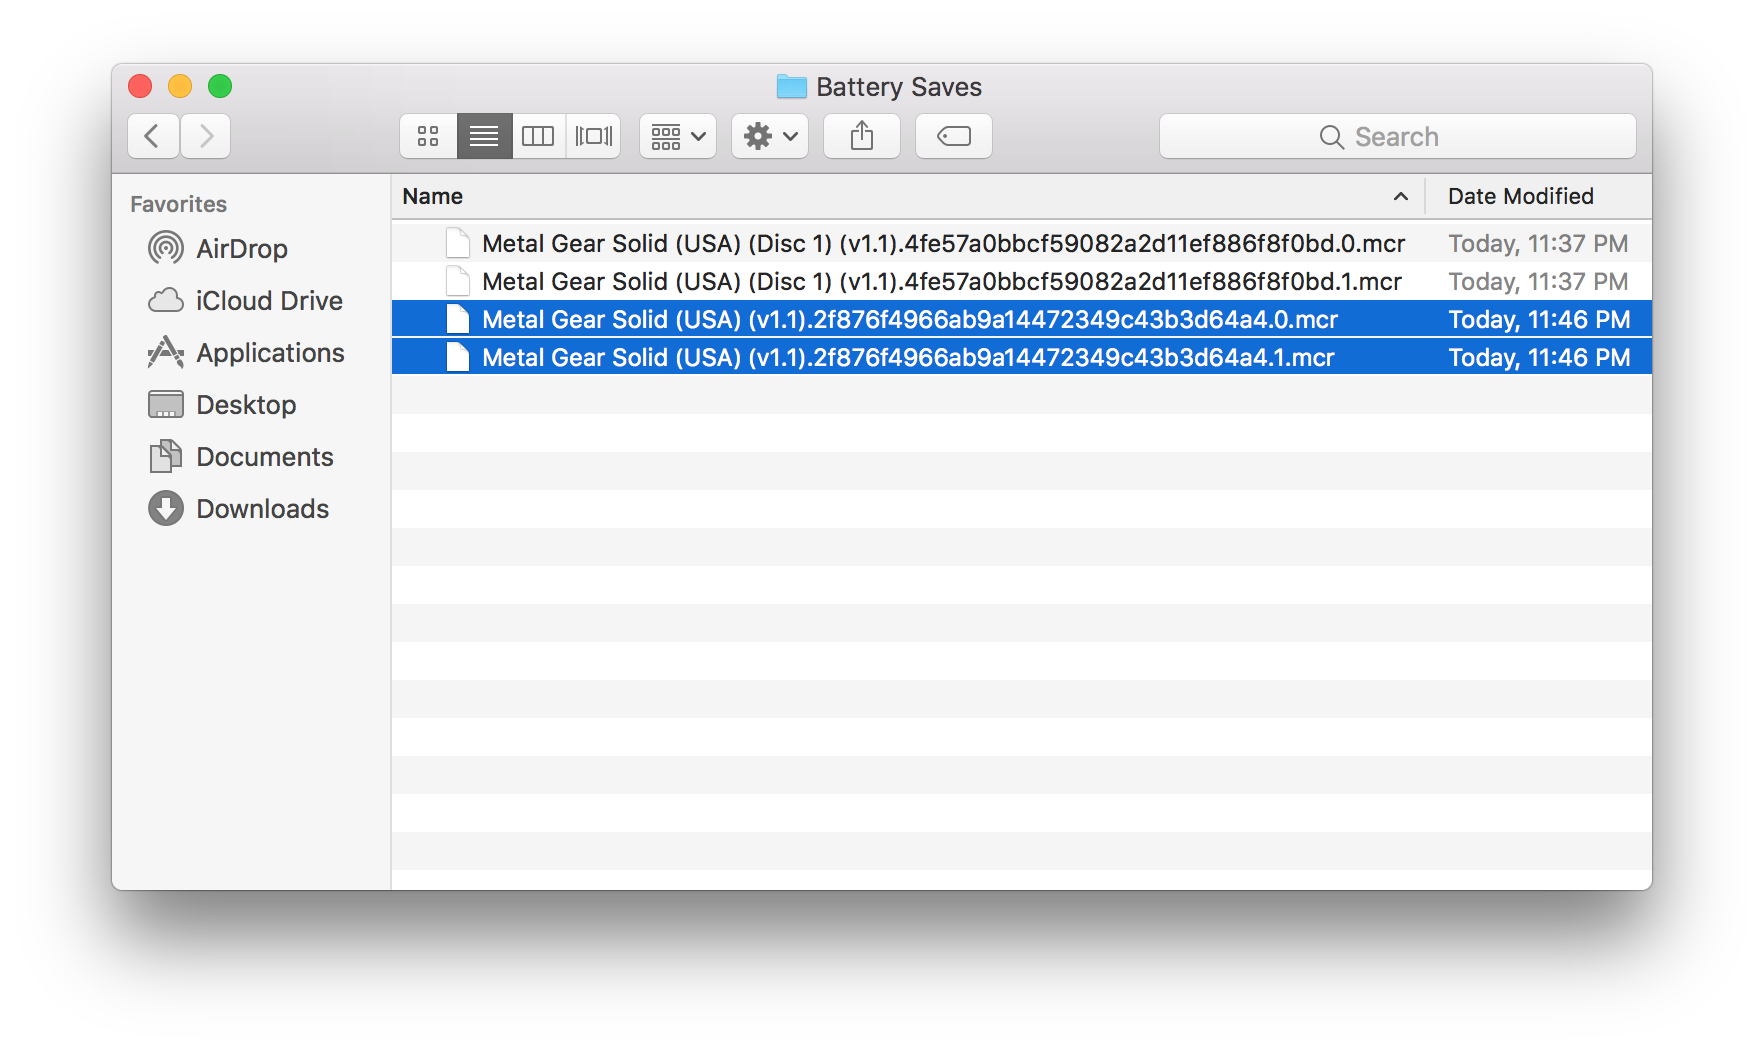
Task: Open the action gear dropdown
Action: click(769, 136)
